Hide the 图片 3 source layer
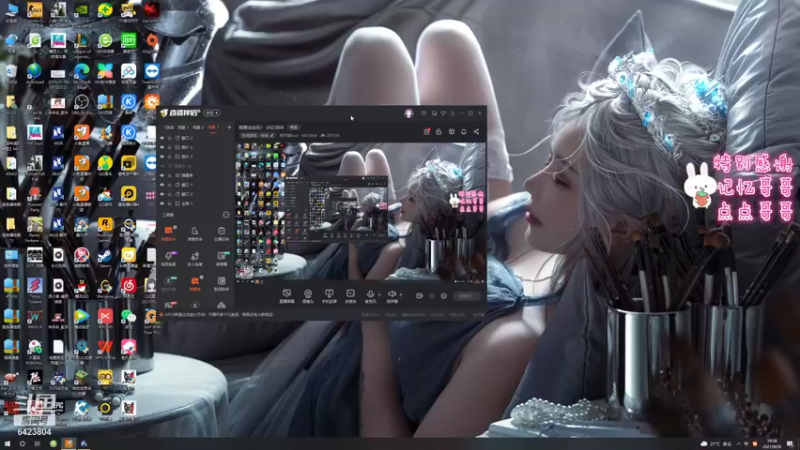 click(162, 157)
